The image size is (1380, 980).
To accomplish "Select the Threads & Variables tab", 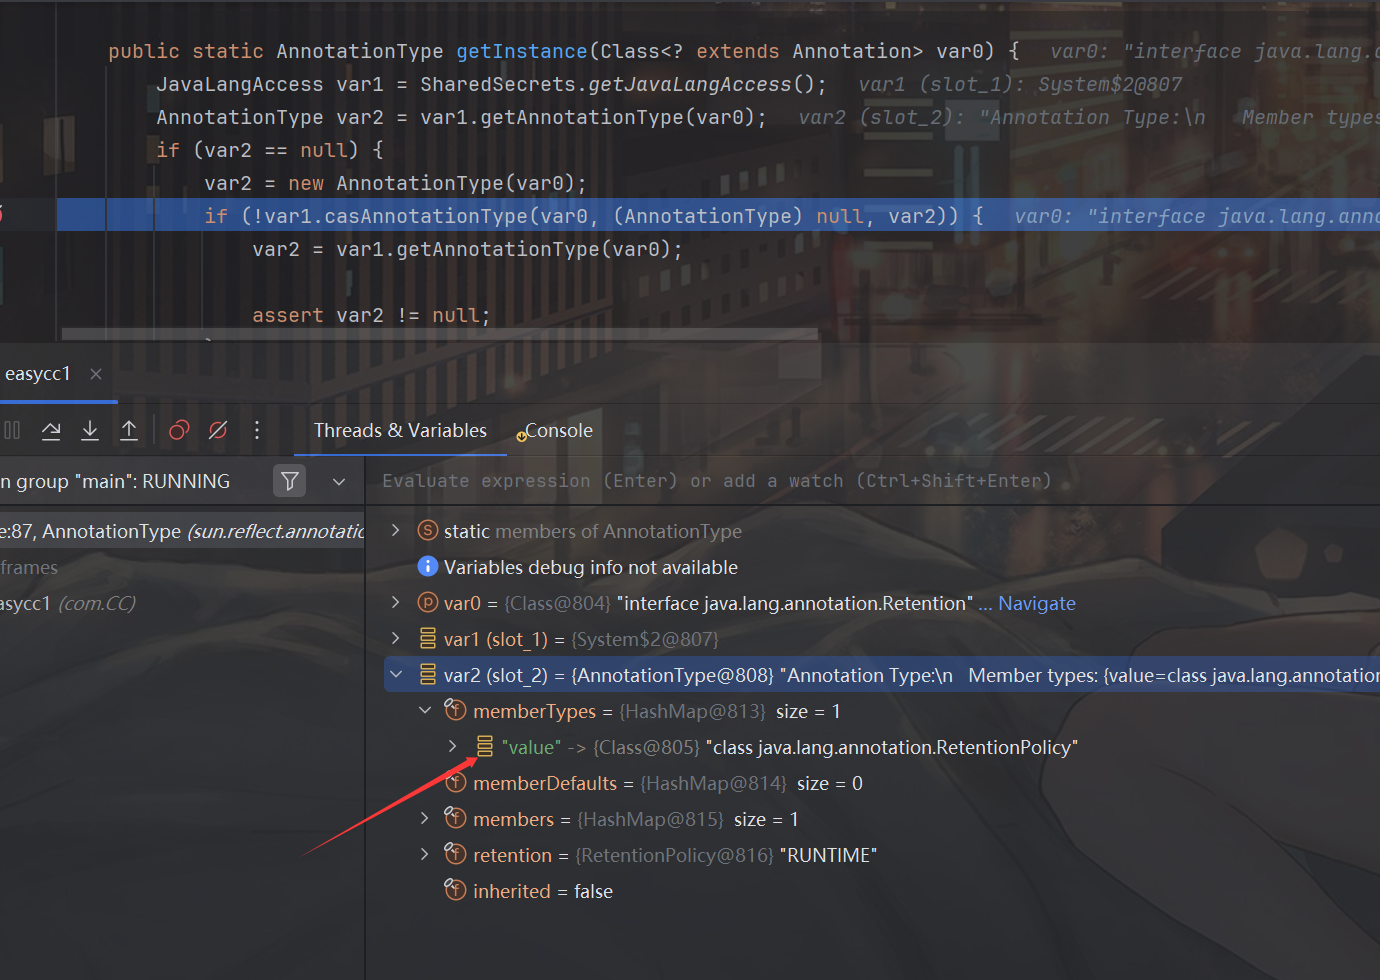I will click(x=400, y=431).
